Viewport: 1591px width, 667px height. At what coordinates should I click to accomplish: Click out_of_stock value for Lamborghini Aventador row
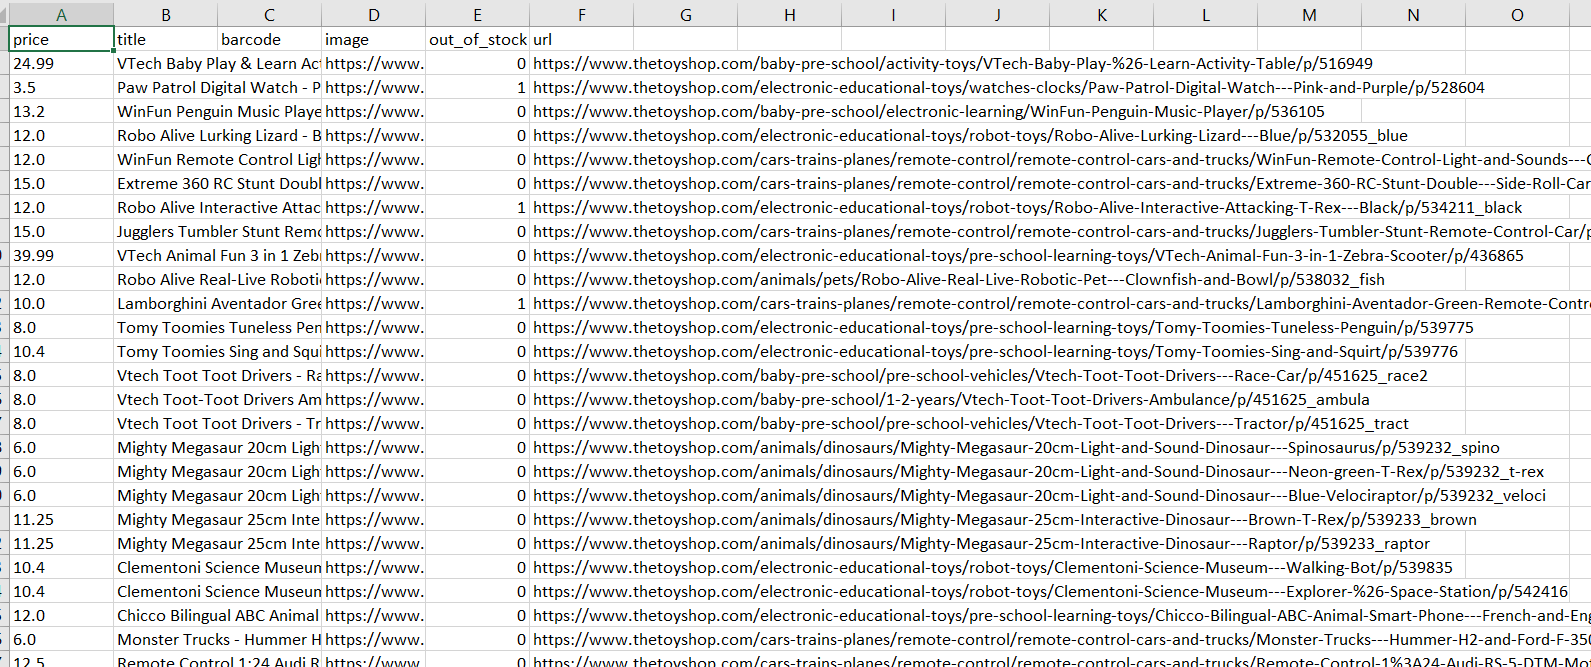coord(478,303)
